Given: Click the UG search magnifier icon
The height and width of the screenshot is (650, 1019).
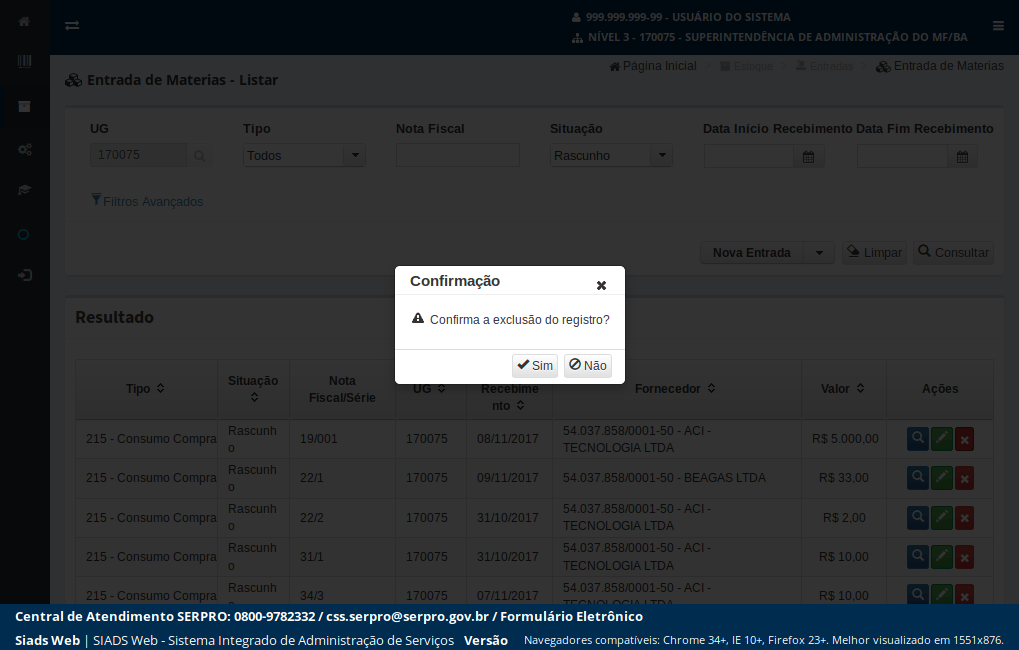Looking at the screenshot, I should [200, 156].
